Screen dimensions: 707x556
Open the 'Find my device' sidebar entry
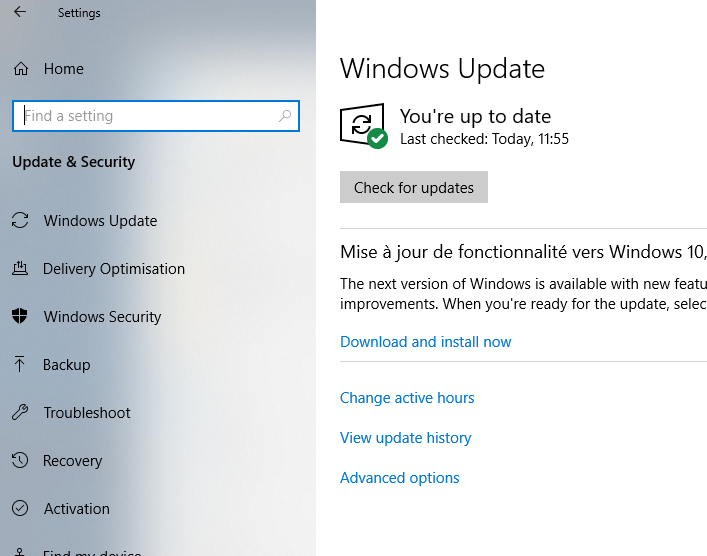[92, 551]
